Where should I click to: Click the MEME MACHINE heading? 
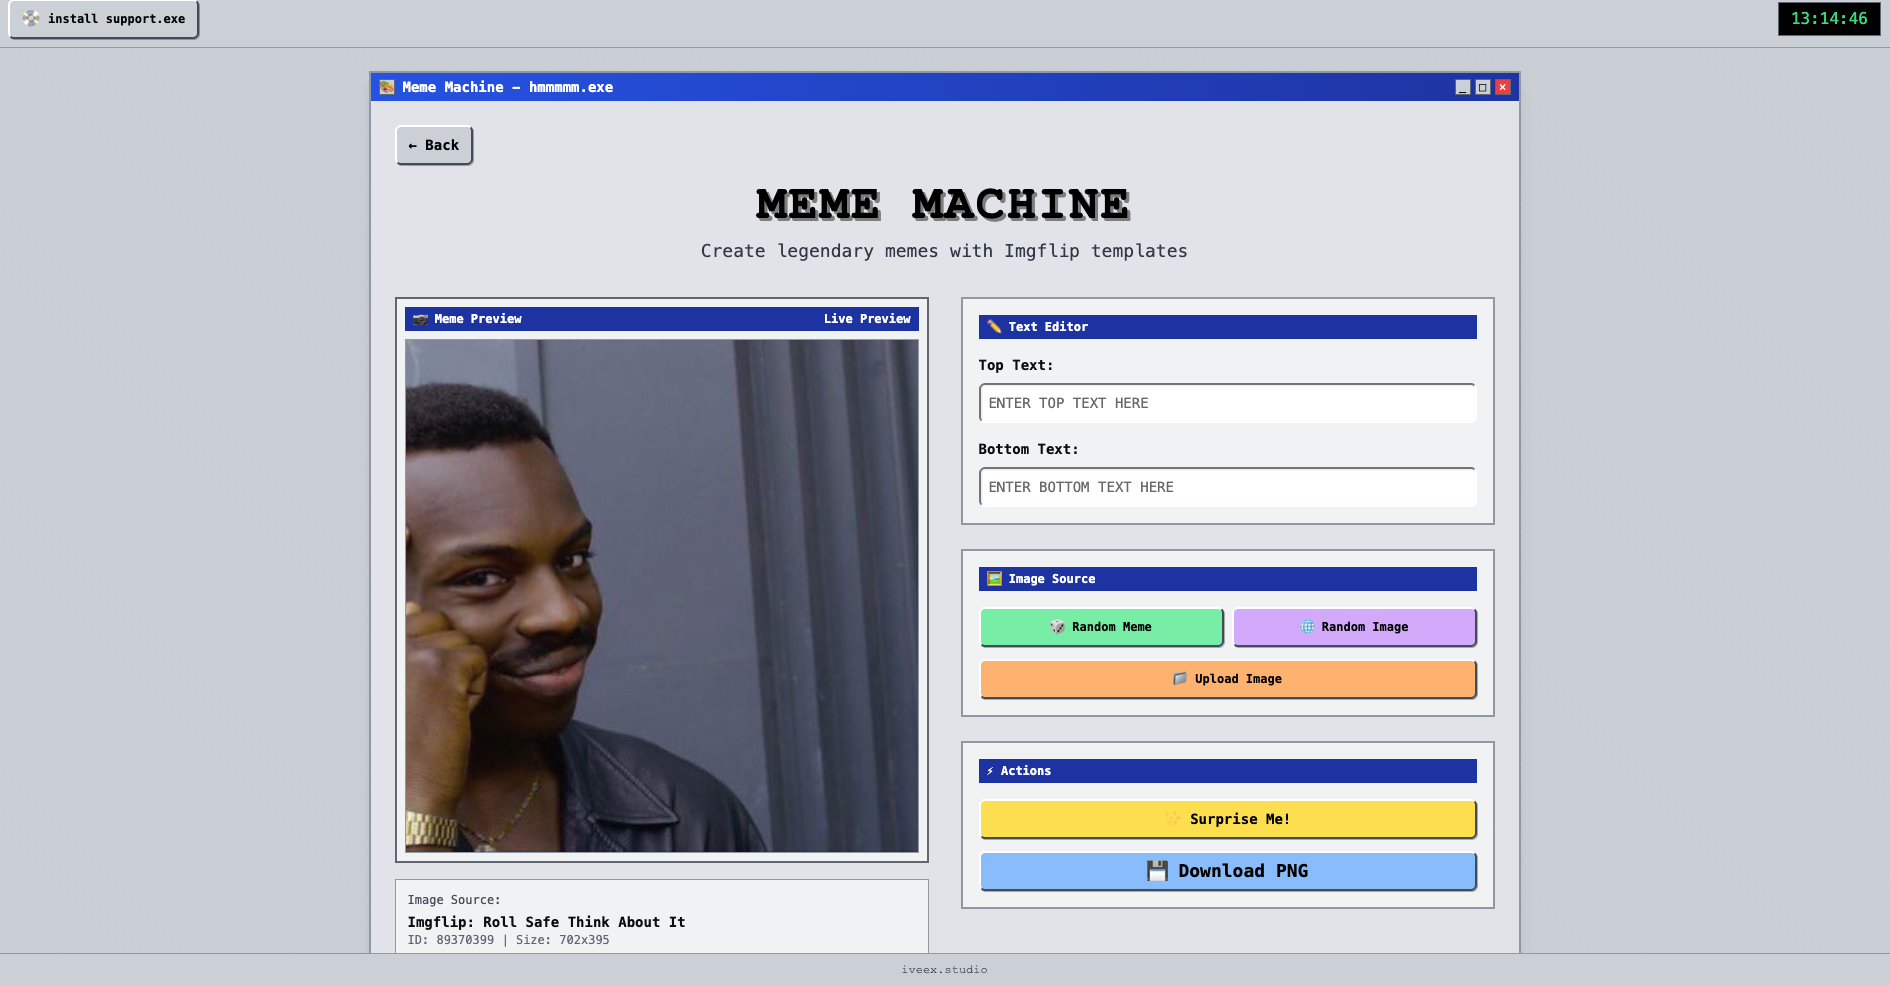pos(943,204)
